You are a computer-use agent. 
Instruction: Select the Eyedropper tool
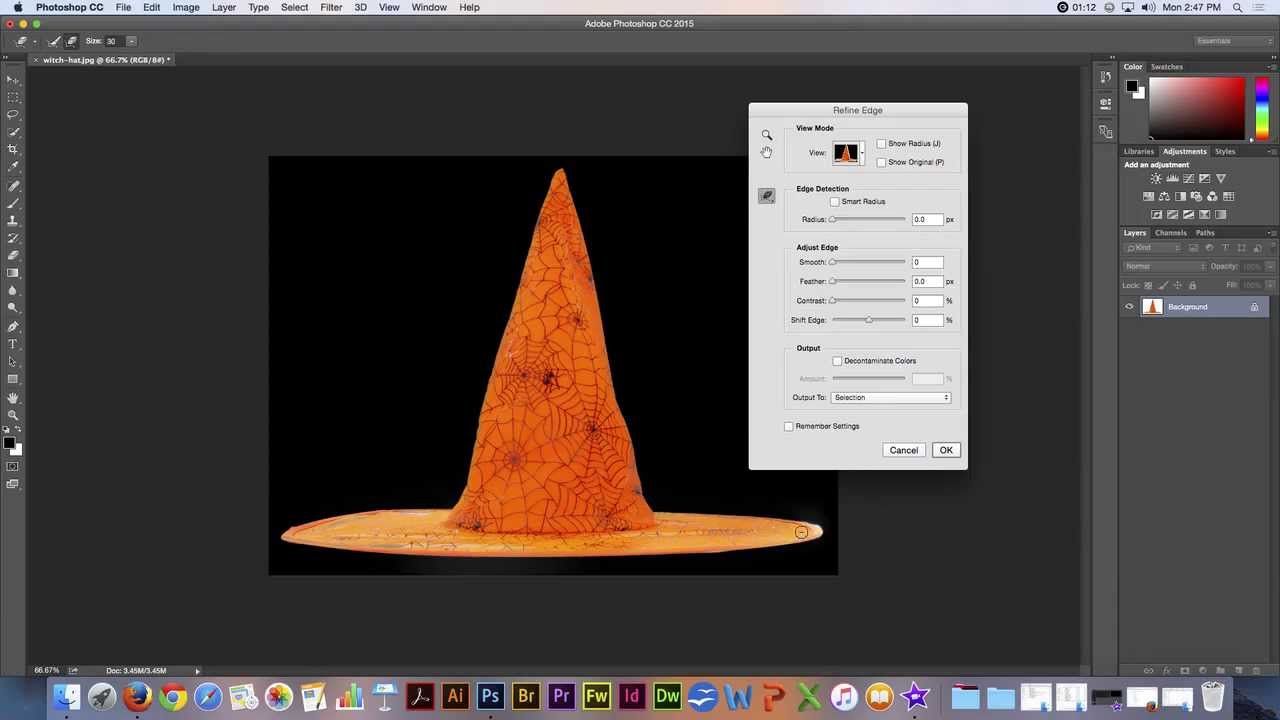click(x=13, y=166)
